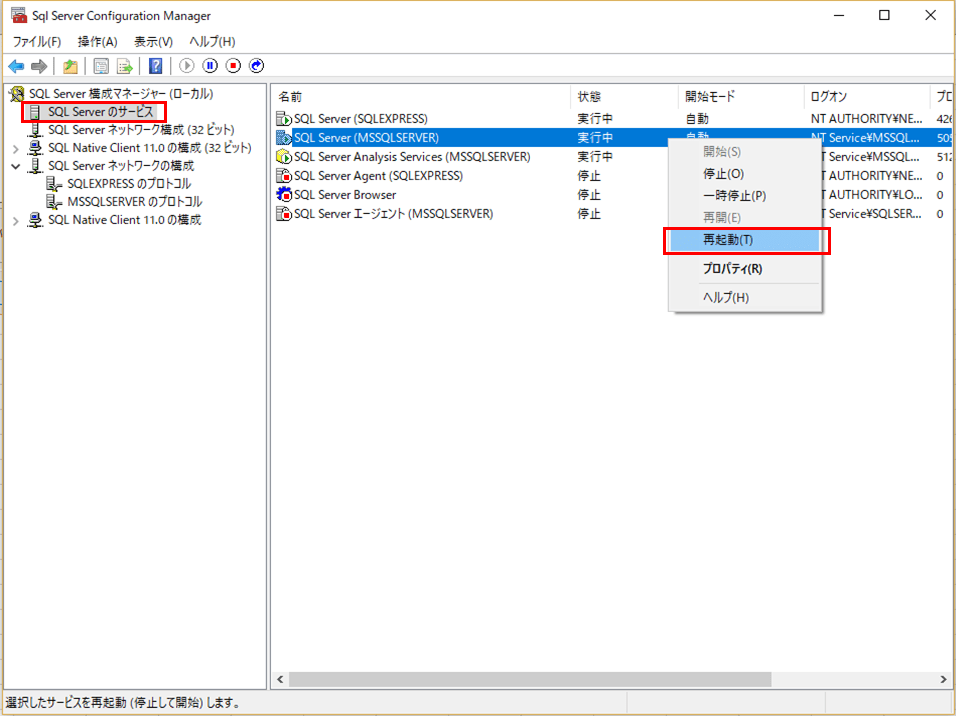Open プロパティ(R) from the context menu
956x716 pixels.
[x=732, y=269]
